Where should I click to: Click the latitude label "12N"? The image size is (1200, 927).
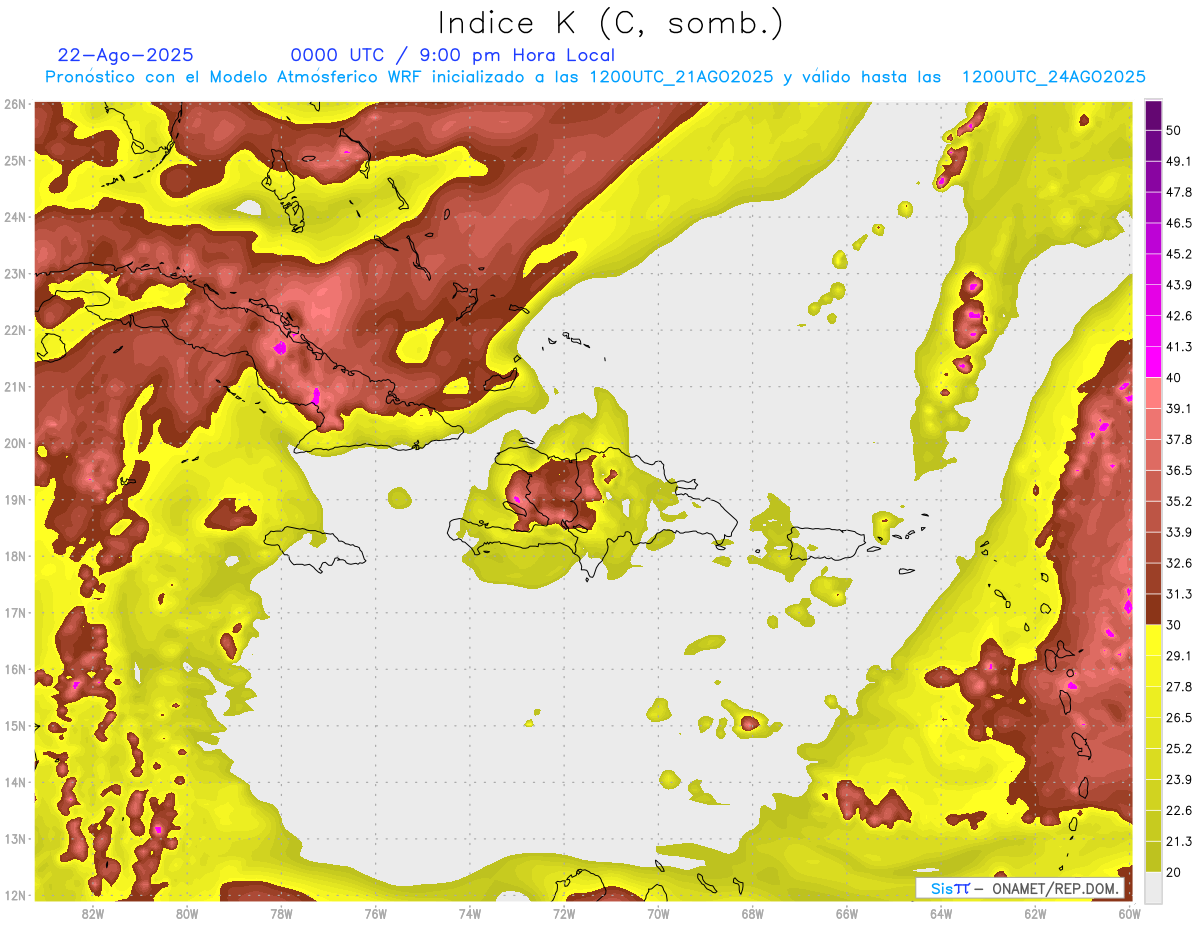15,895
